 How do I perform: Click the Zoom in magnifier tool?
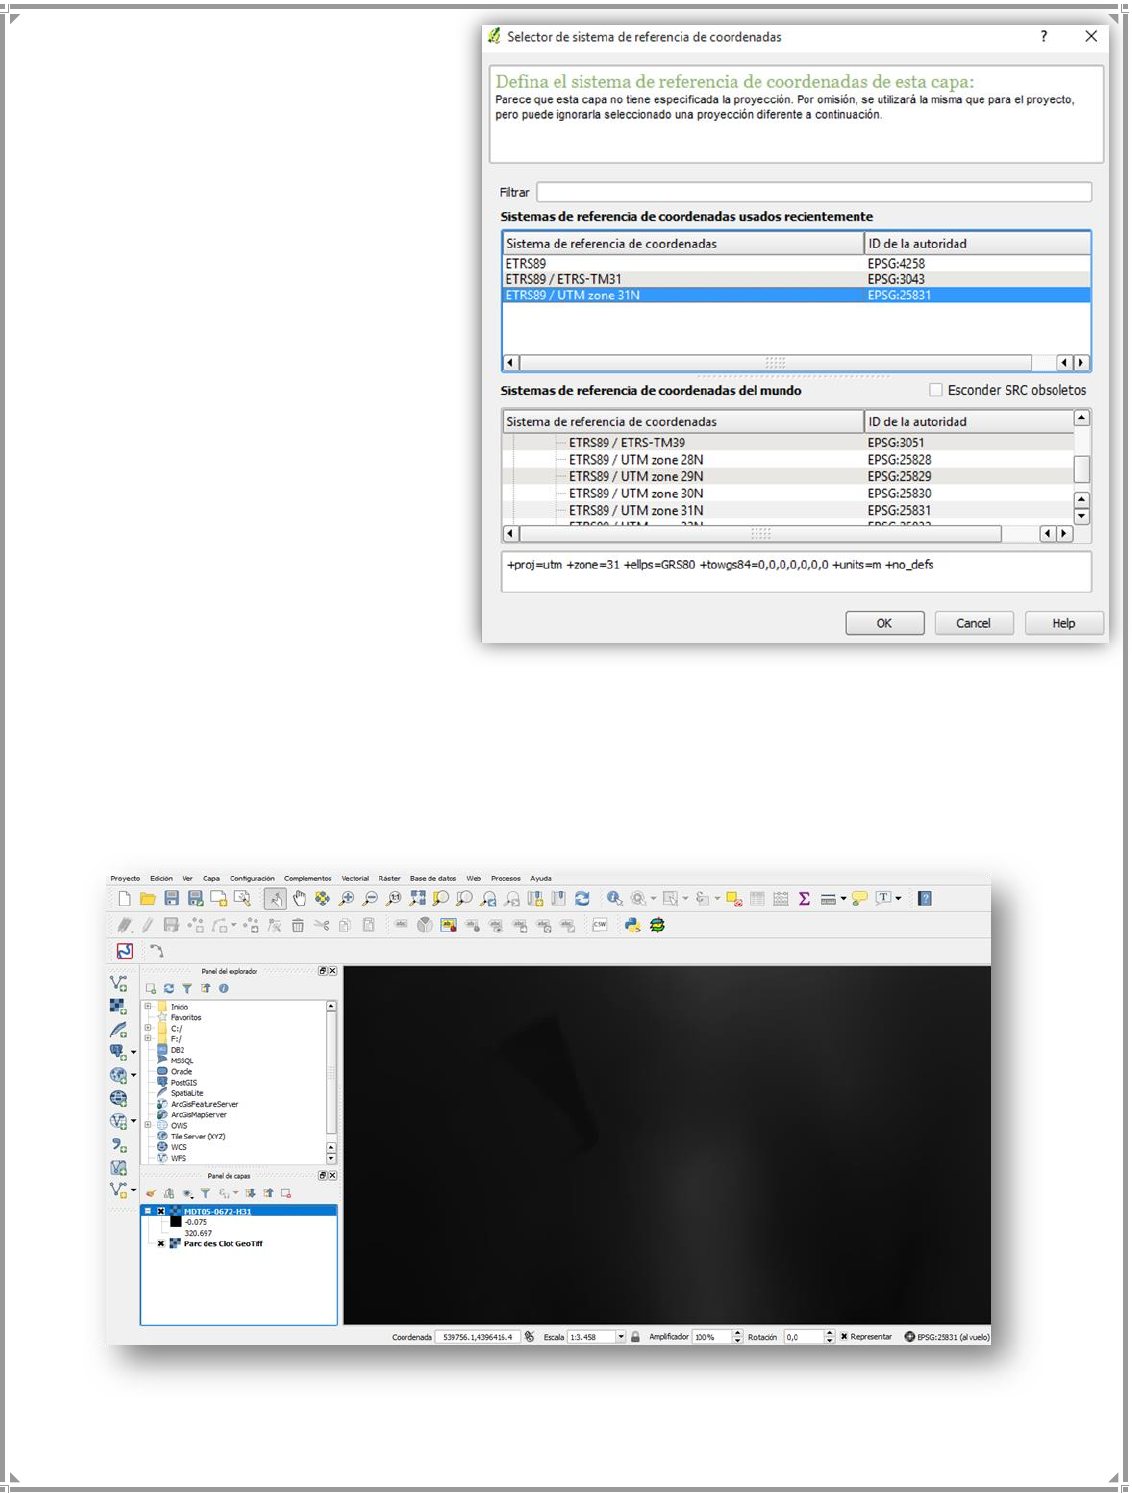coord(346,898)
